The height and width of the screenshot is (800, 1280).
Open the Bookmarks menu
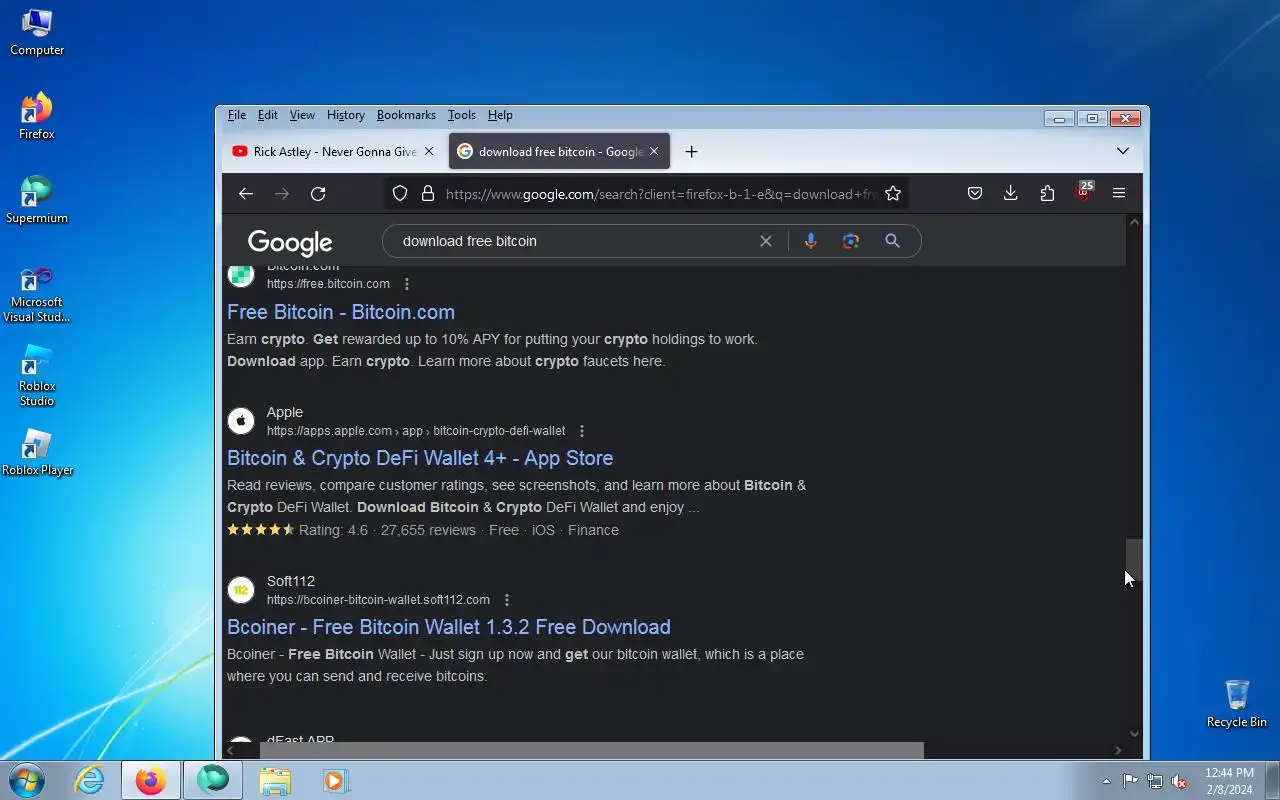[406, 115]
